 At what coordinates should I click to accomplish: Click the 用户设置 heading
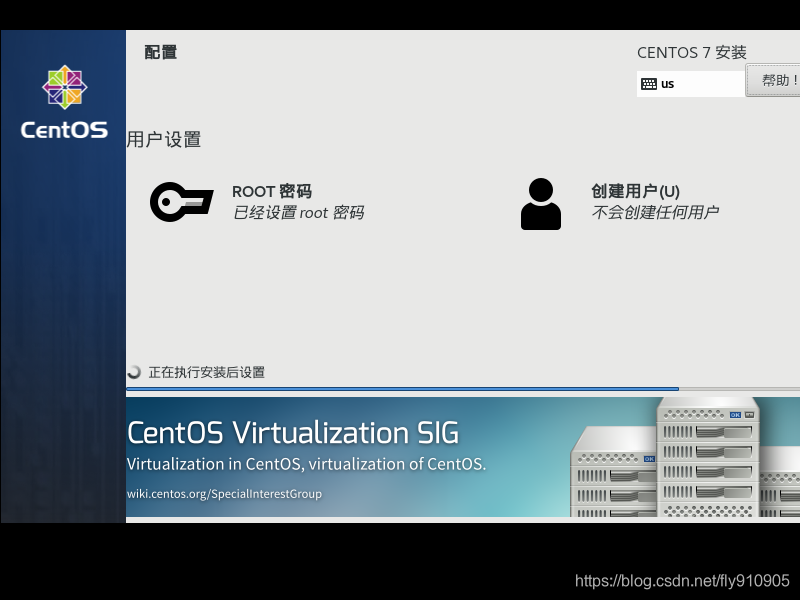164,139
